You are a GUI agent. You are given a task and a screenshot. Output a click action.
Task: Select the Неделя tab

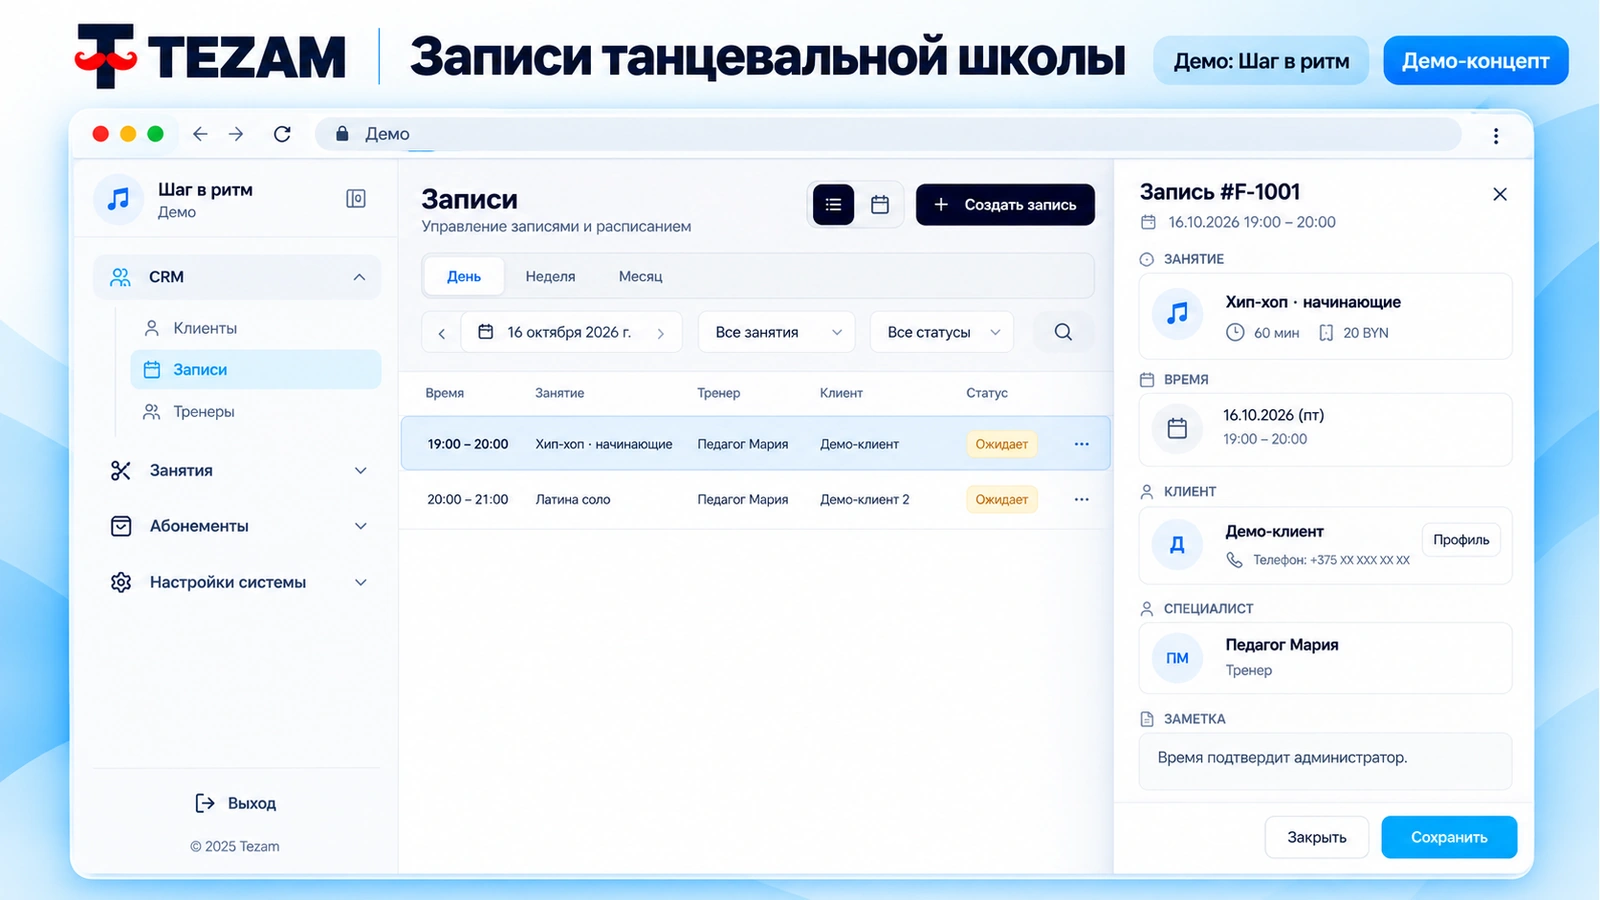[x=550, y=276]
